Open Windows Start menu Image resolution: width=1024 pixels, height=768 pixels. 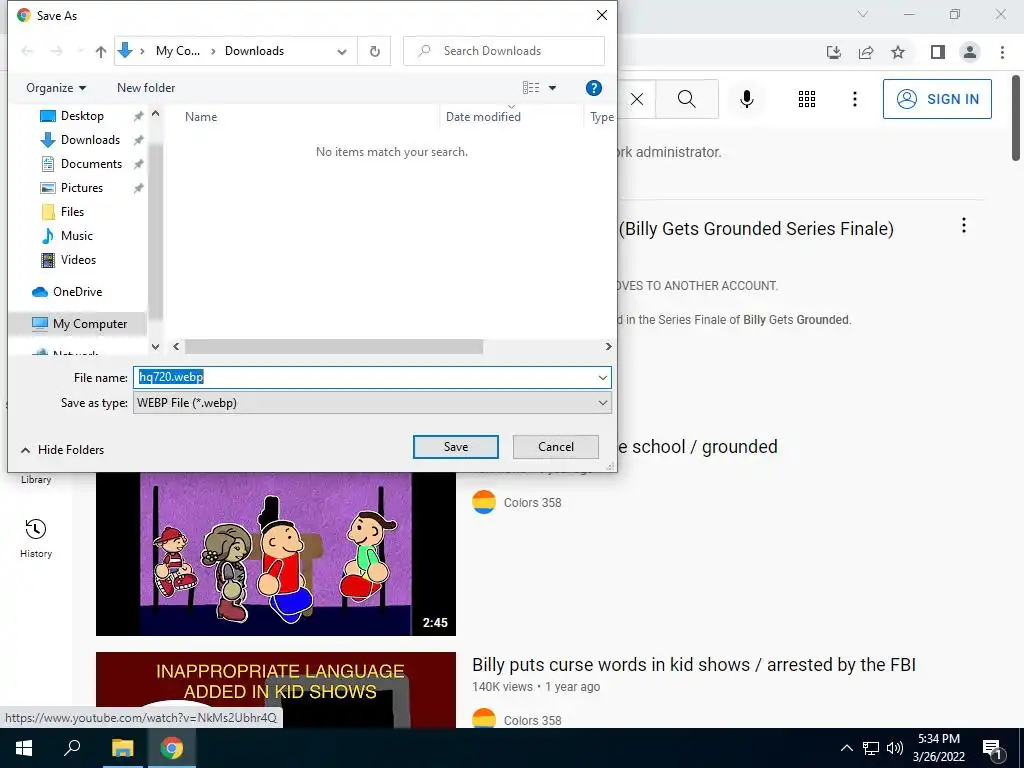point(24,748)
